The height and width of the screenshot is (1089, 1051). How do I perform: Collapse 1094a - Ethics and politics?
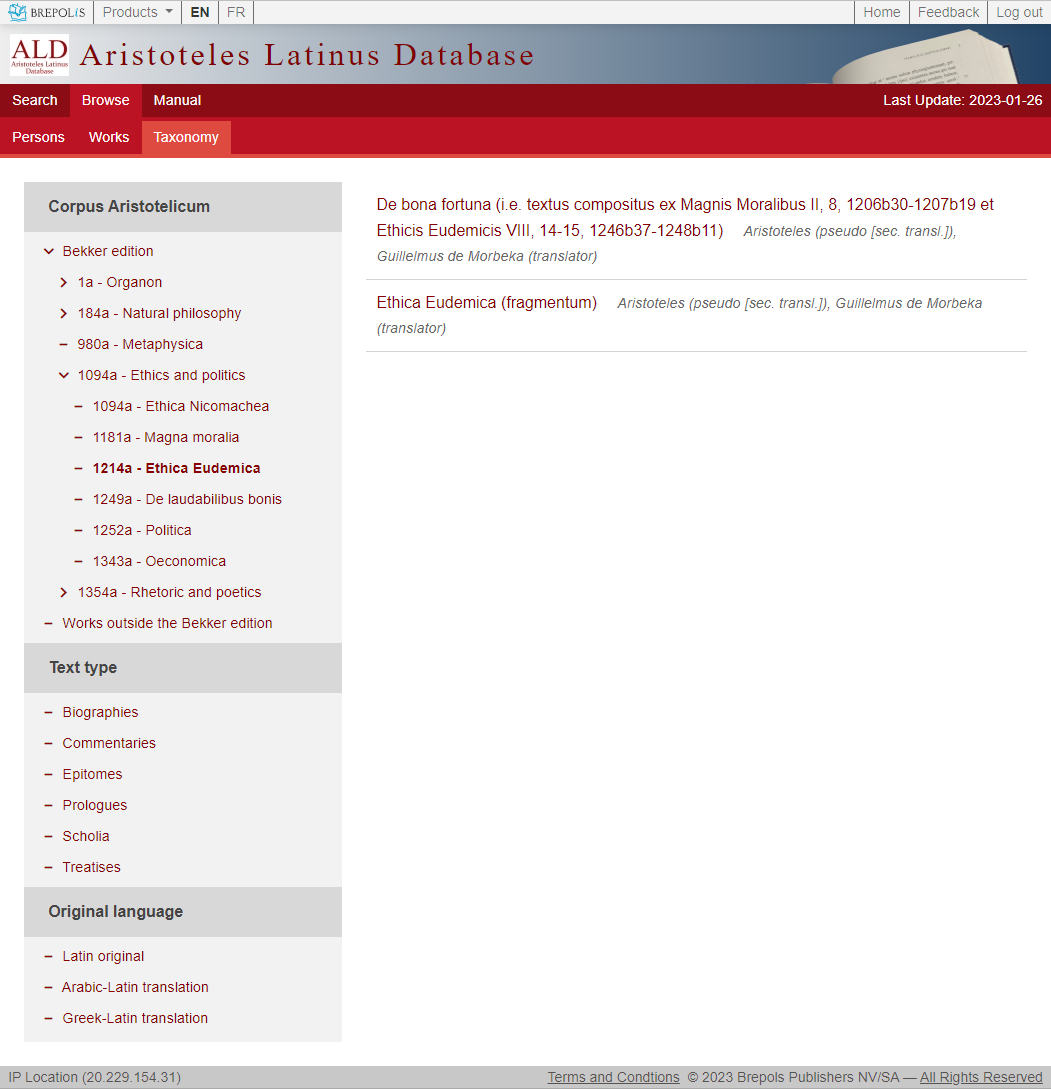click(63, 374)
